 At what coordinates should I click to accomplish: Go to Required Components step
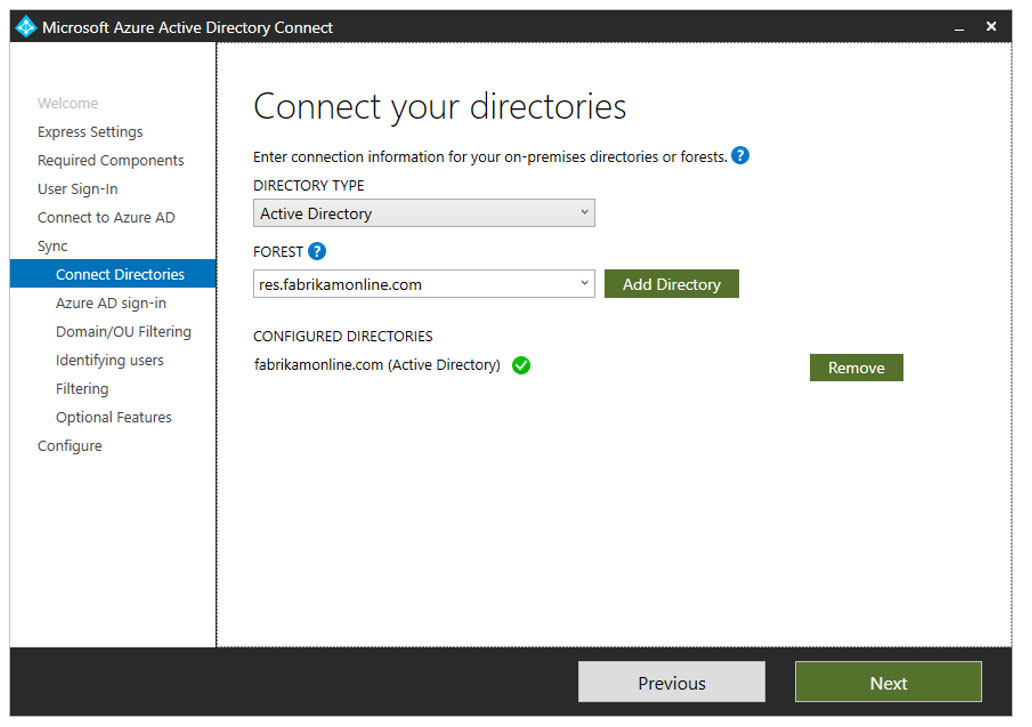(111, 161)
